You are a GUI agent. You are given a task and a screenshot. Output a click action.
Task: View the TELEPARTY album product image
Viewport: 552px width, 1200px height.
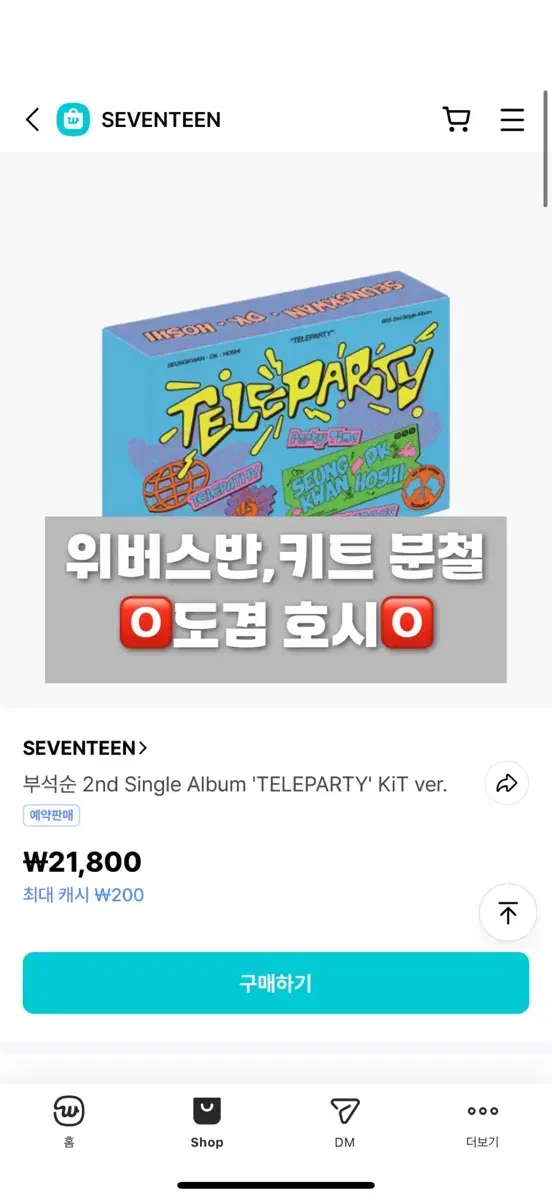pos(276,430)
